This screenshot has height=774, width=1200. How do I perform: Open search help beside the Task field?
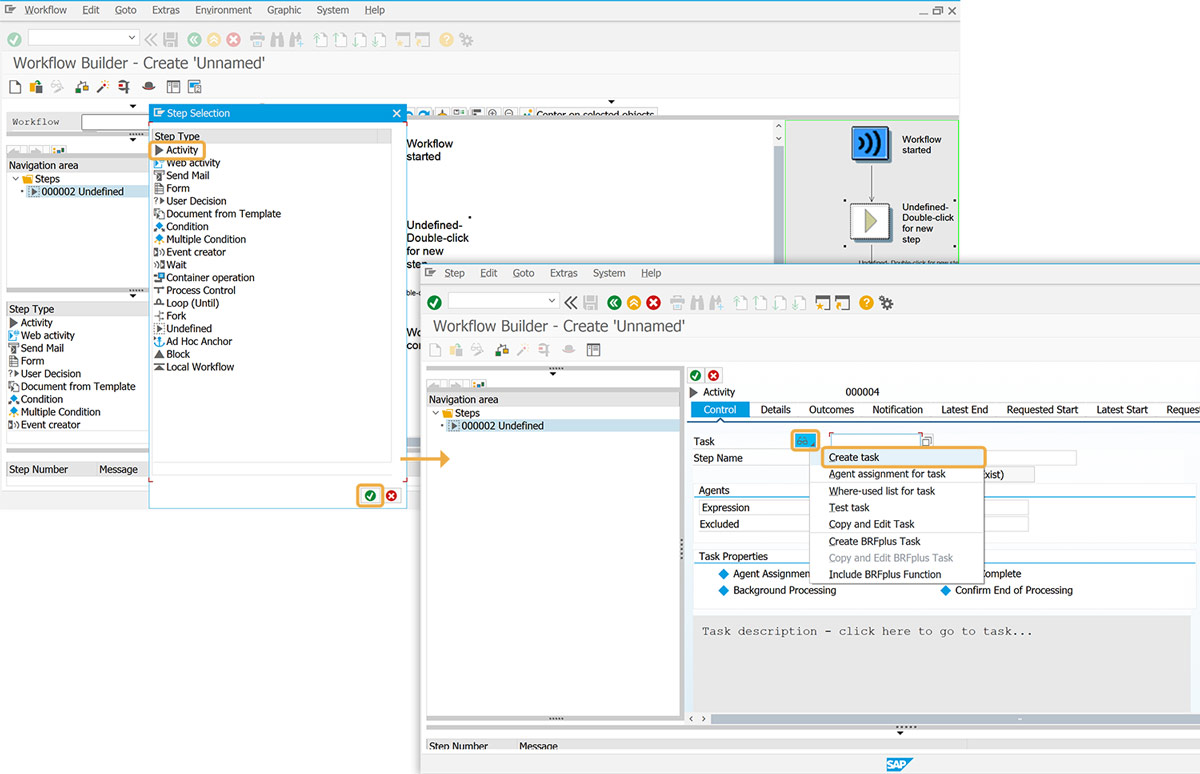pyautogui.click(x=926, y=440)
